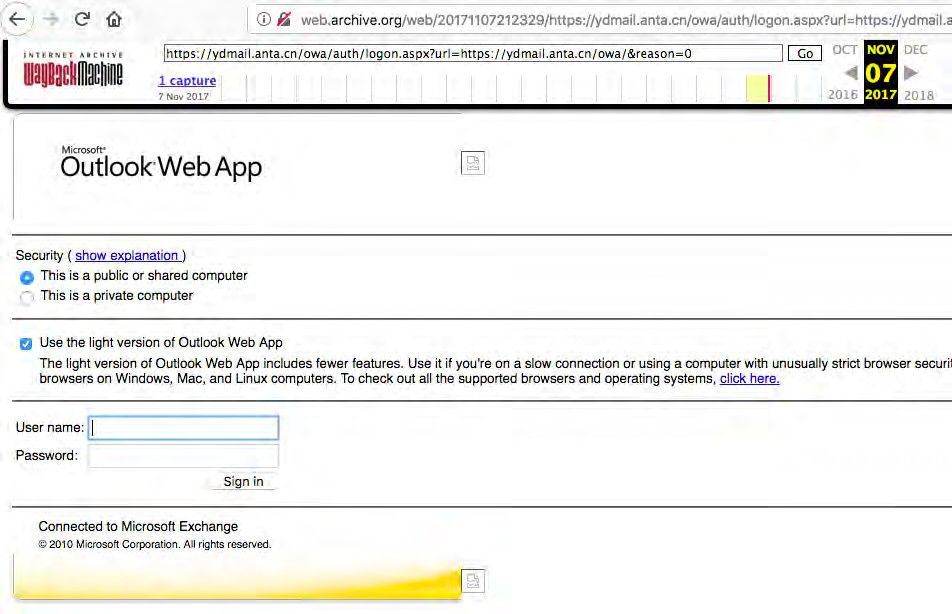Click the highlighted 2017 timeline capture marker
This screenshot has height=614, width=952.
pos(758,89)
